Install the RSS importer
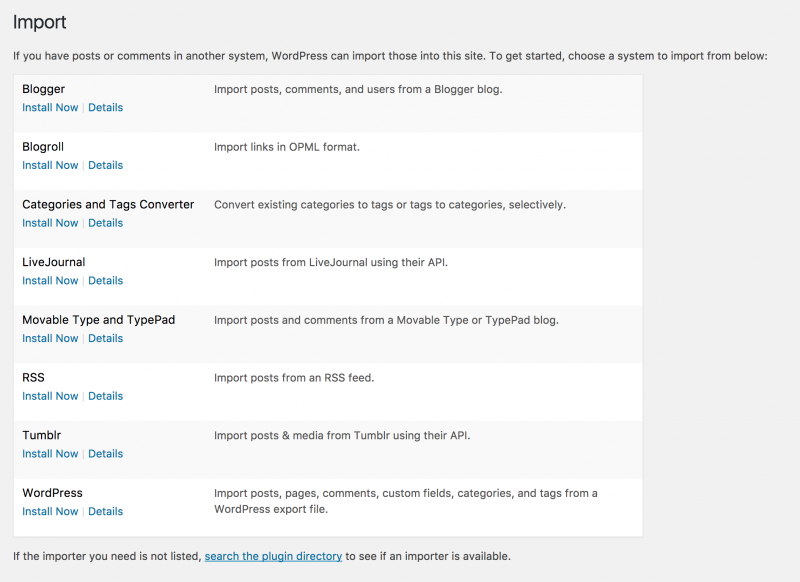Image resolution: width=800 pixels, height=582 pixels. click(x=50, y=395)
